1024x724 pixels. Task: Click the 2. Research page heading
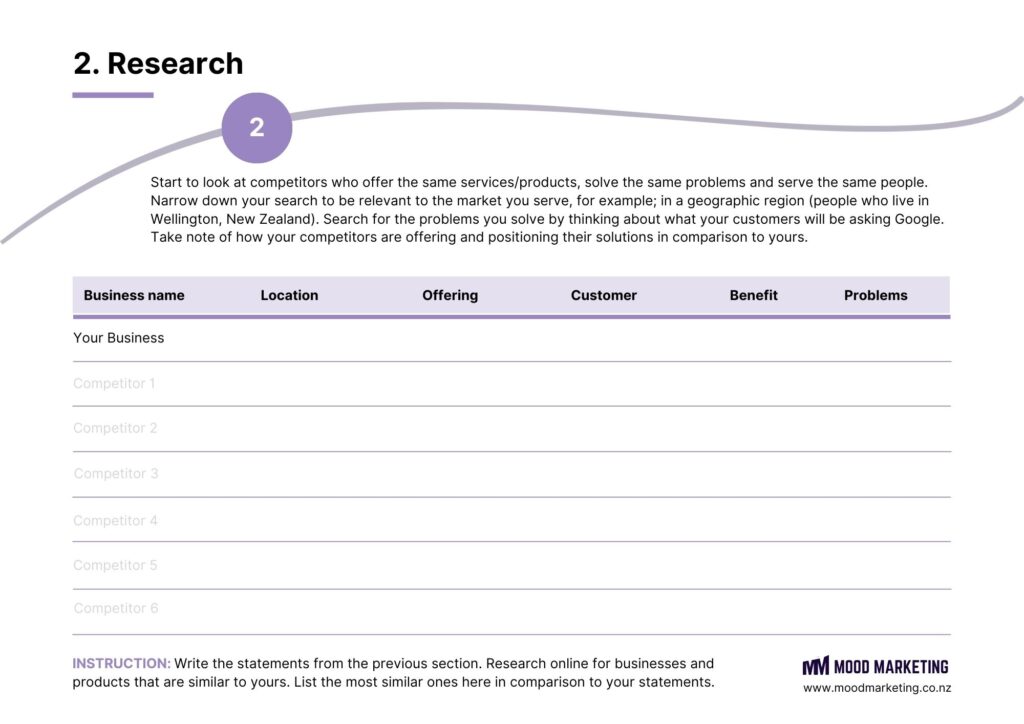pyautogui.click(x=158, y=63)
